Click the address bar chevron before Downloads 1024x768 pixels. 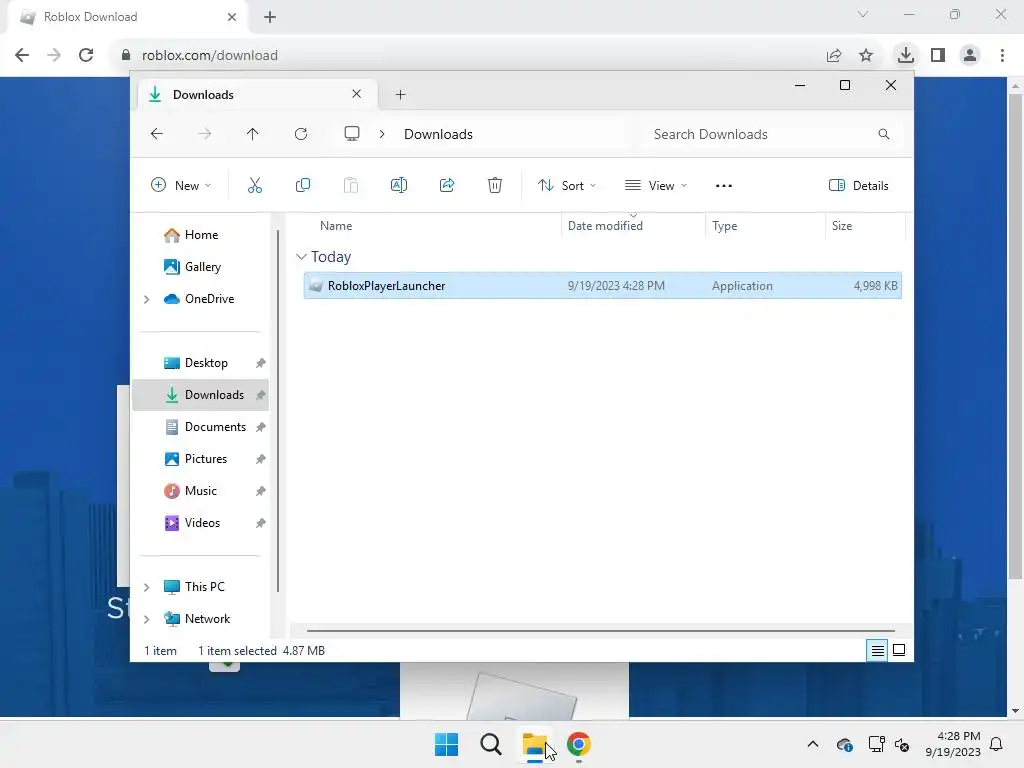(382, 134)
